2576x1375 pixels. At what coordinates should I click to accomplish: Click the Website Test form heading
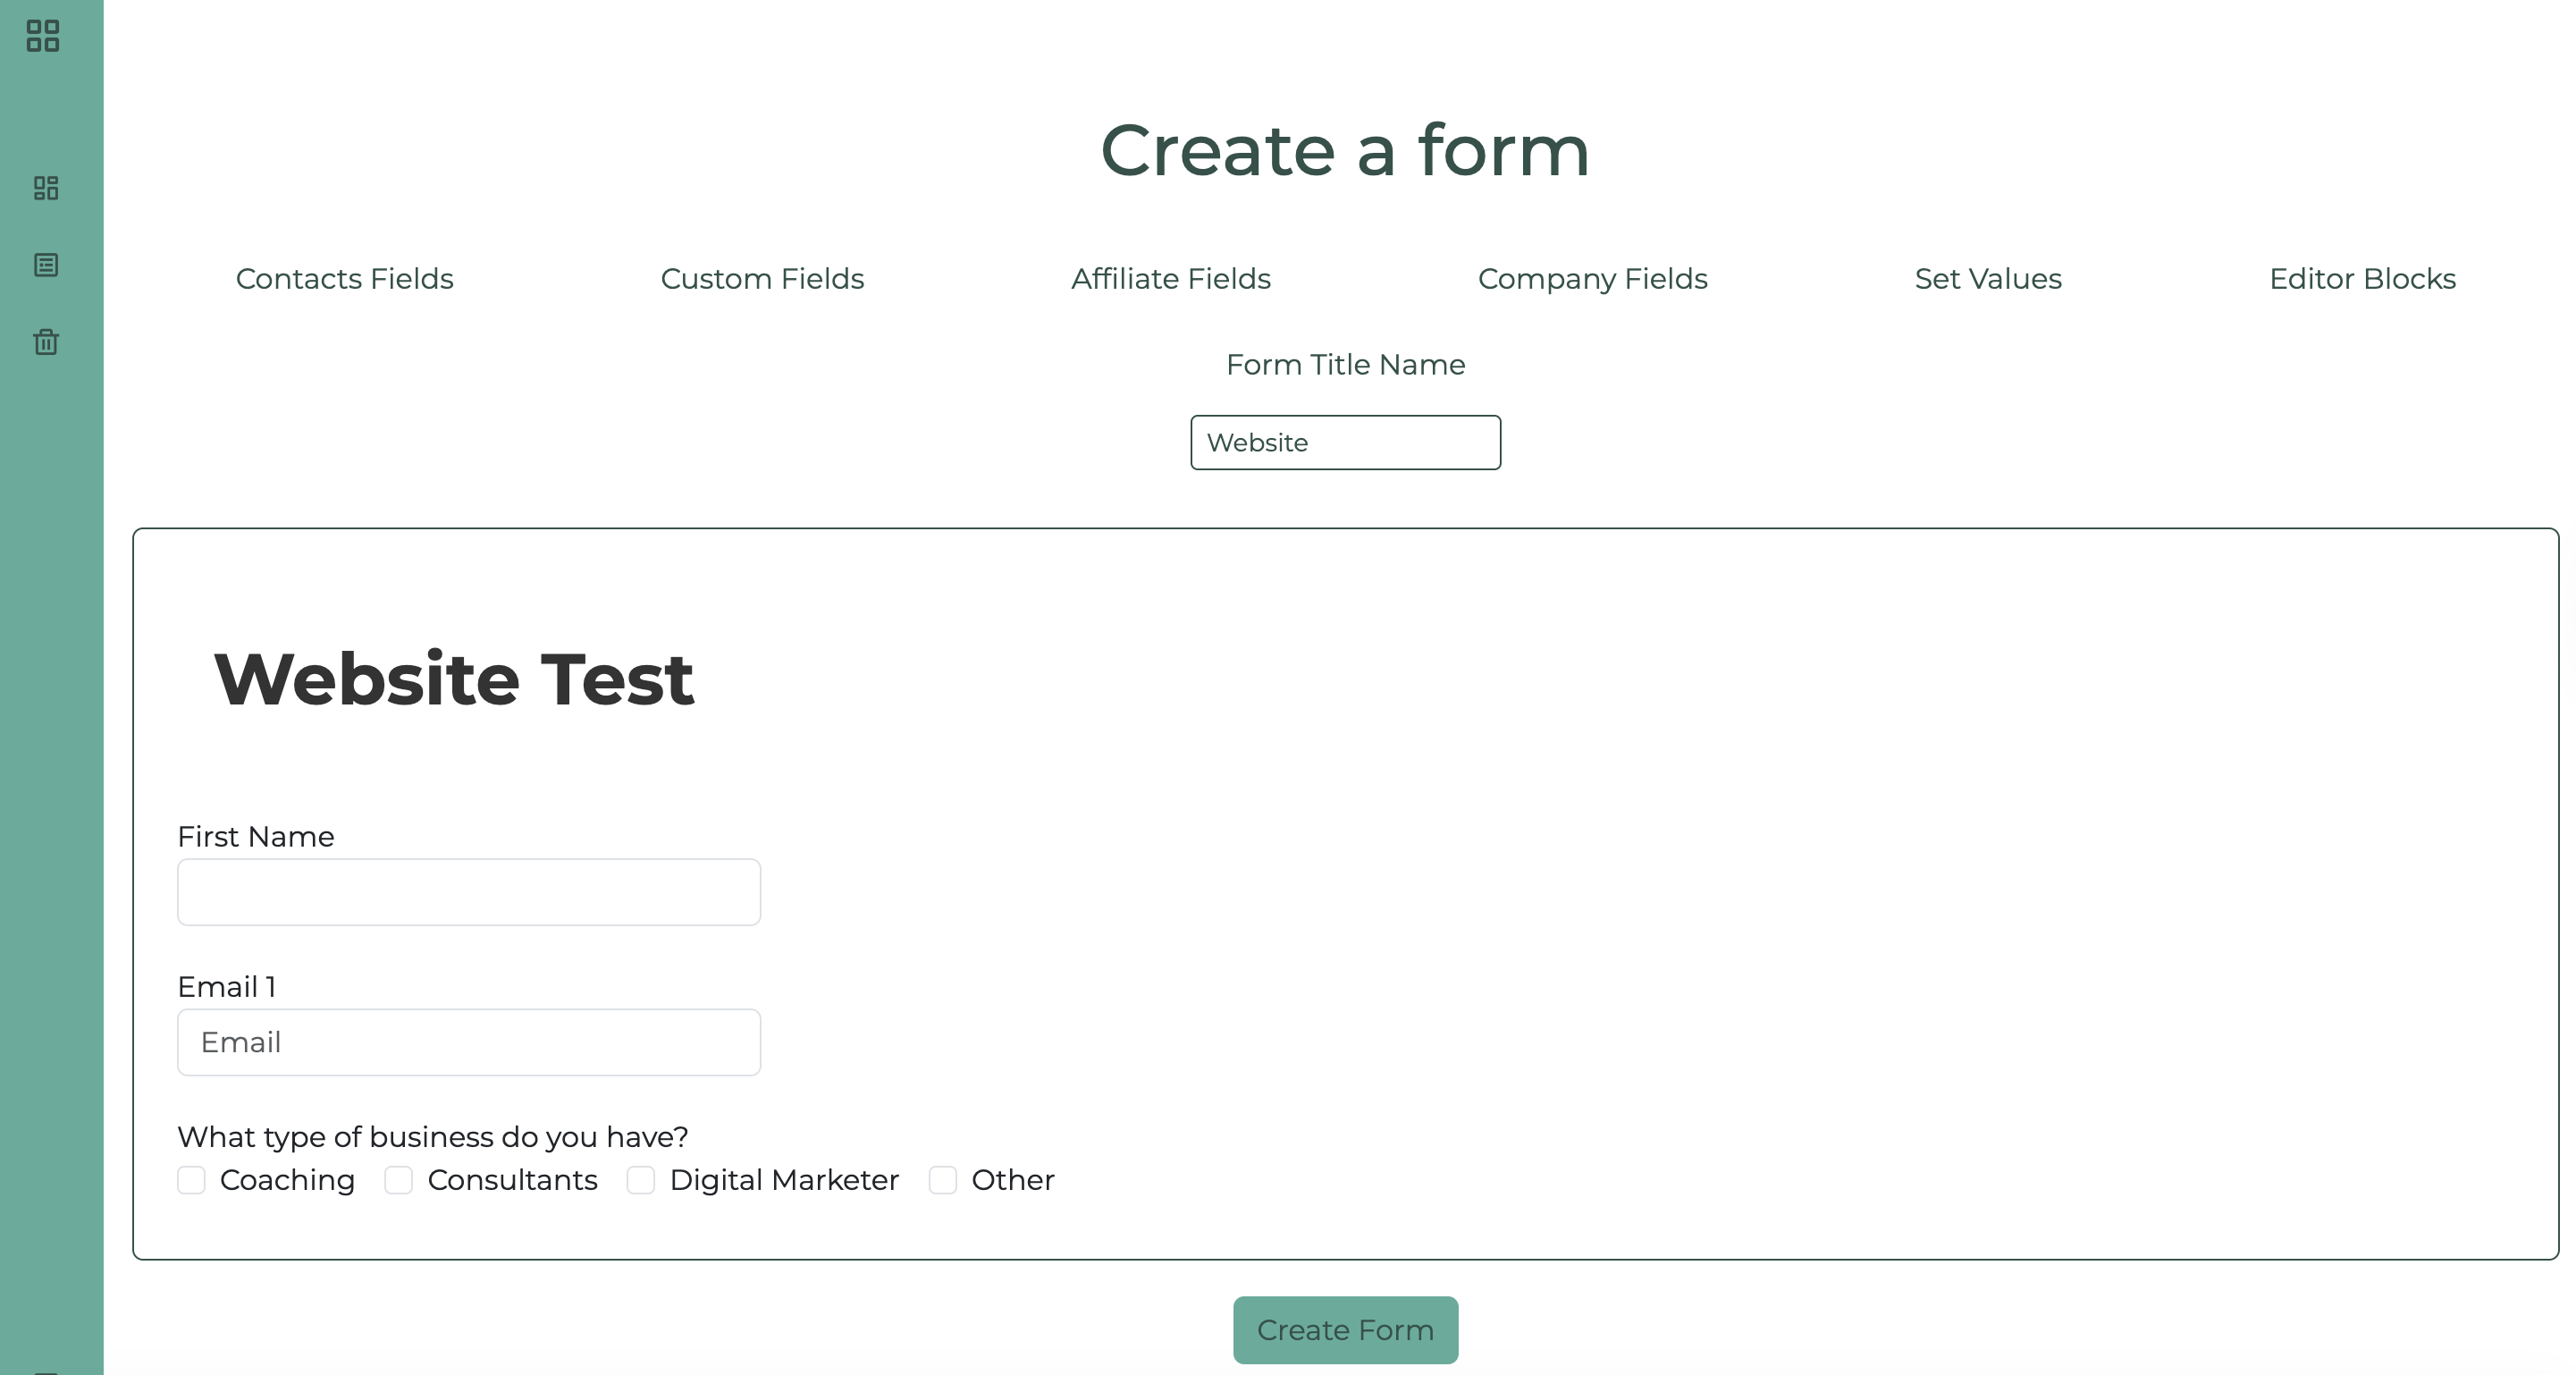[x=453, y=679]
